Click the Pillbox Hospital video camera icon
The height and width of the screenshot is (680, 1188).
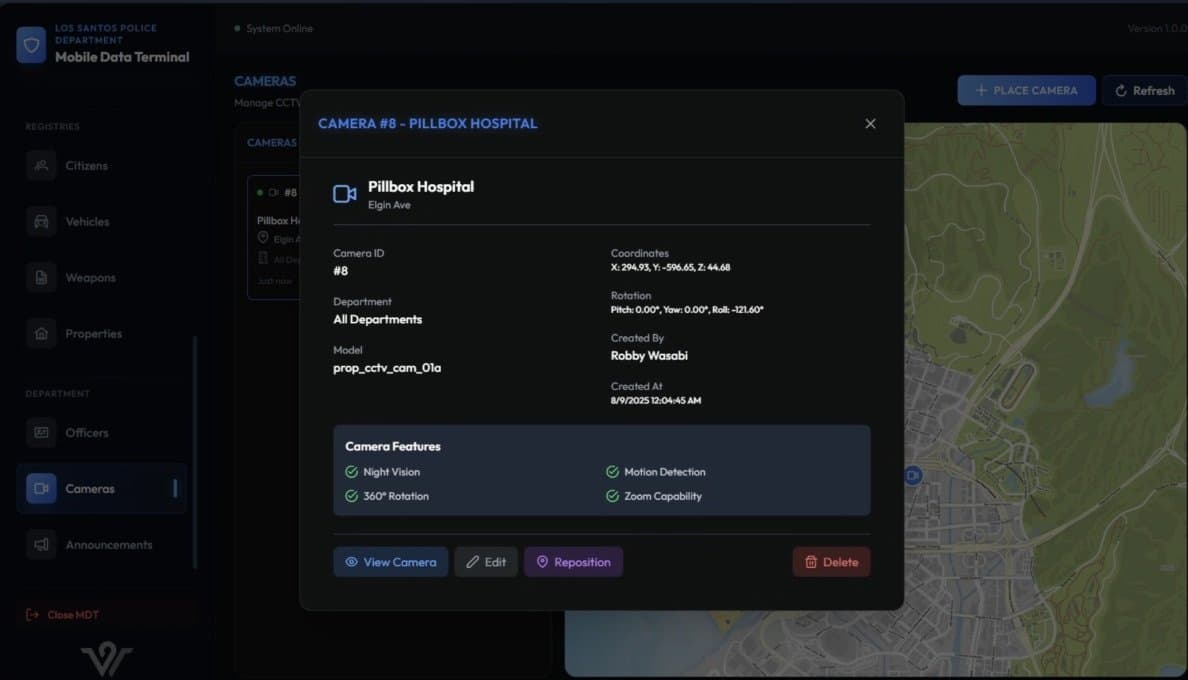[x=345, y=194]
